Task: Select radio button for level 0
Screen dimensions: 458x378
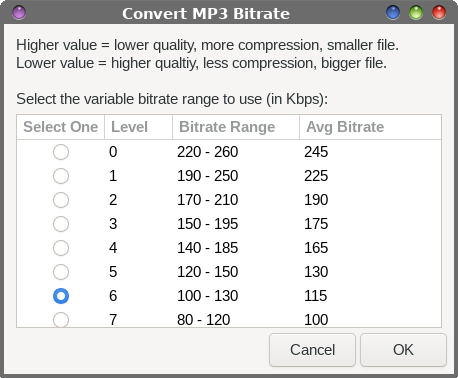Action: click(61, 152)
